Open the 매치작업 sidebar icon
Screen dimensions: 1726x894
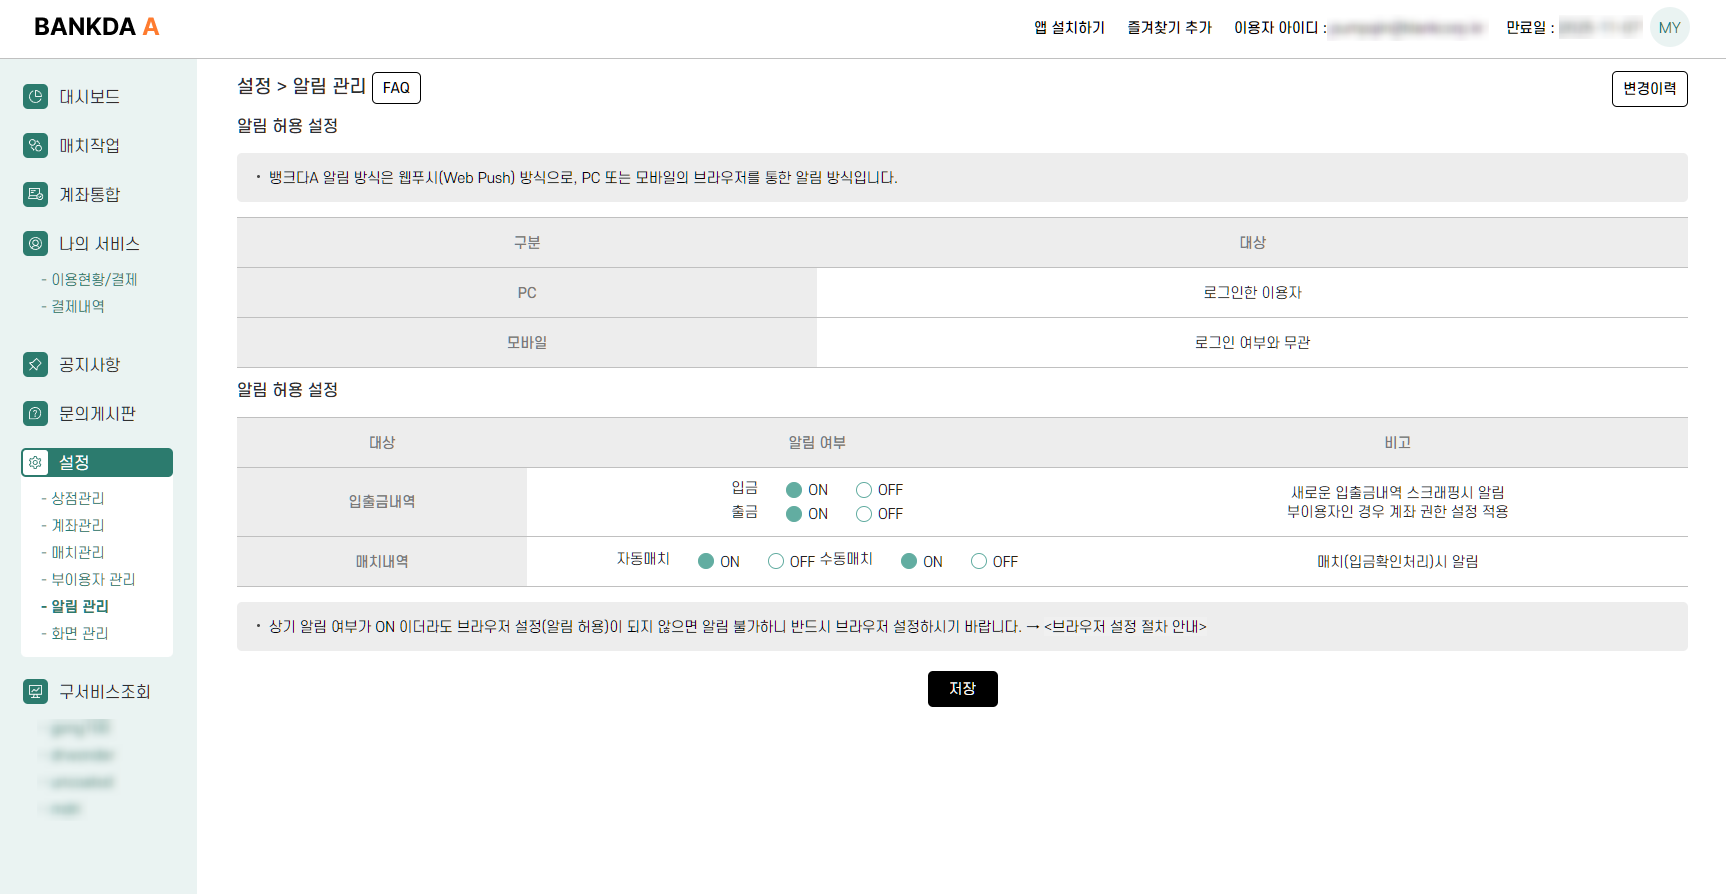click(36, 146)
